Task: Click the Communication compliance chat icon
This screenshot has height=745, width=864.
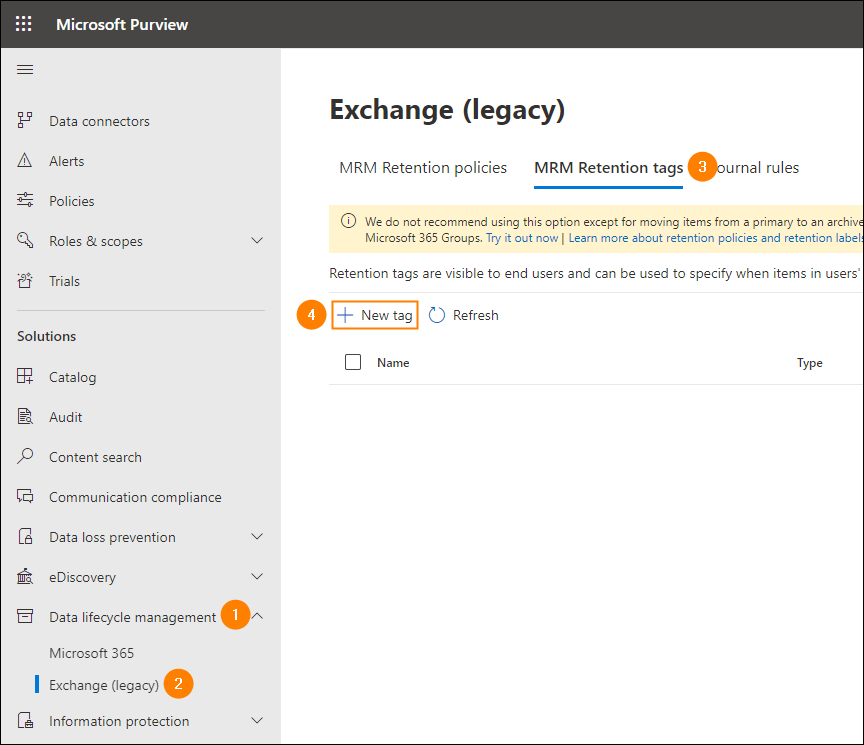Action: click(x=25, y=496)
